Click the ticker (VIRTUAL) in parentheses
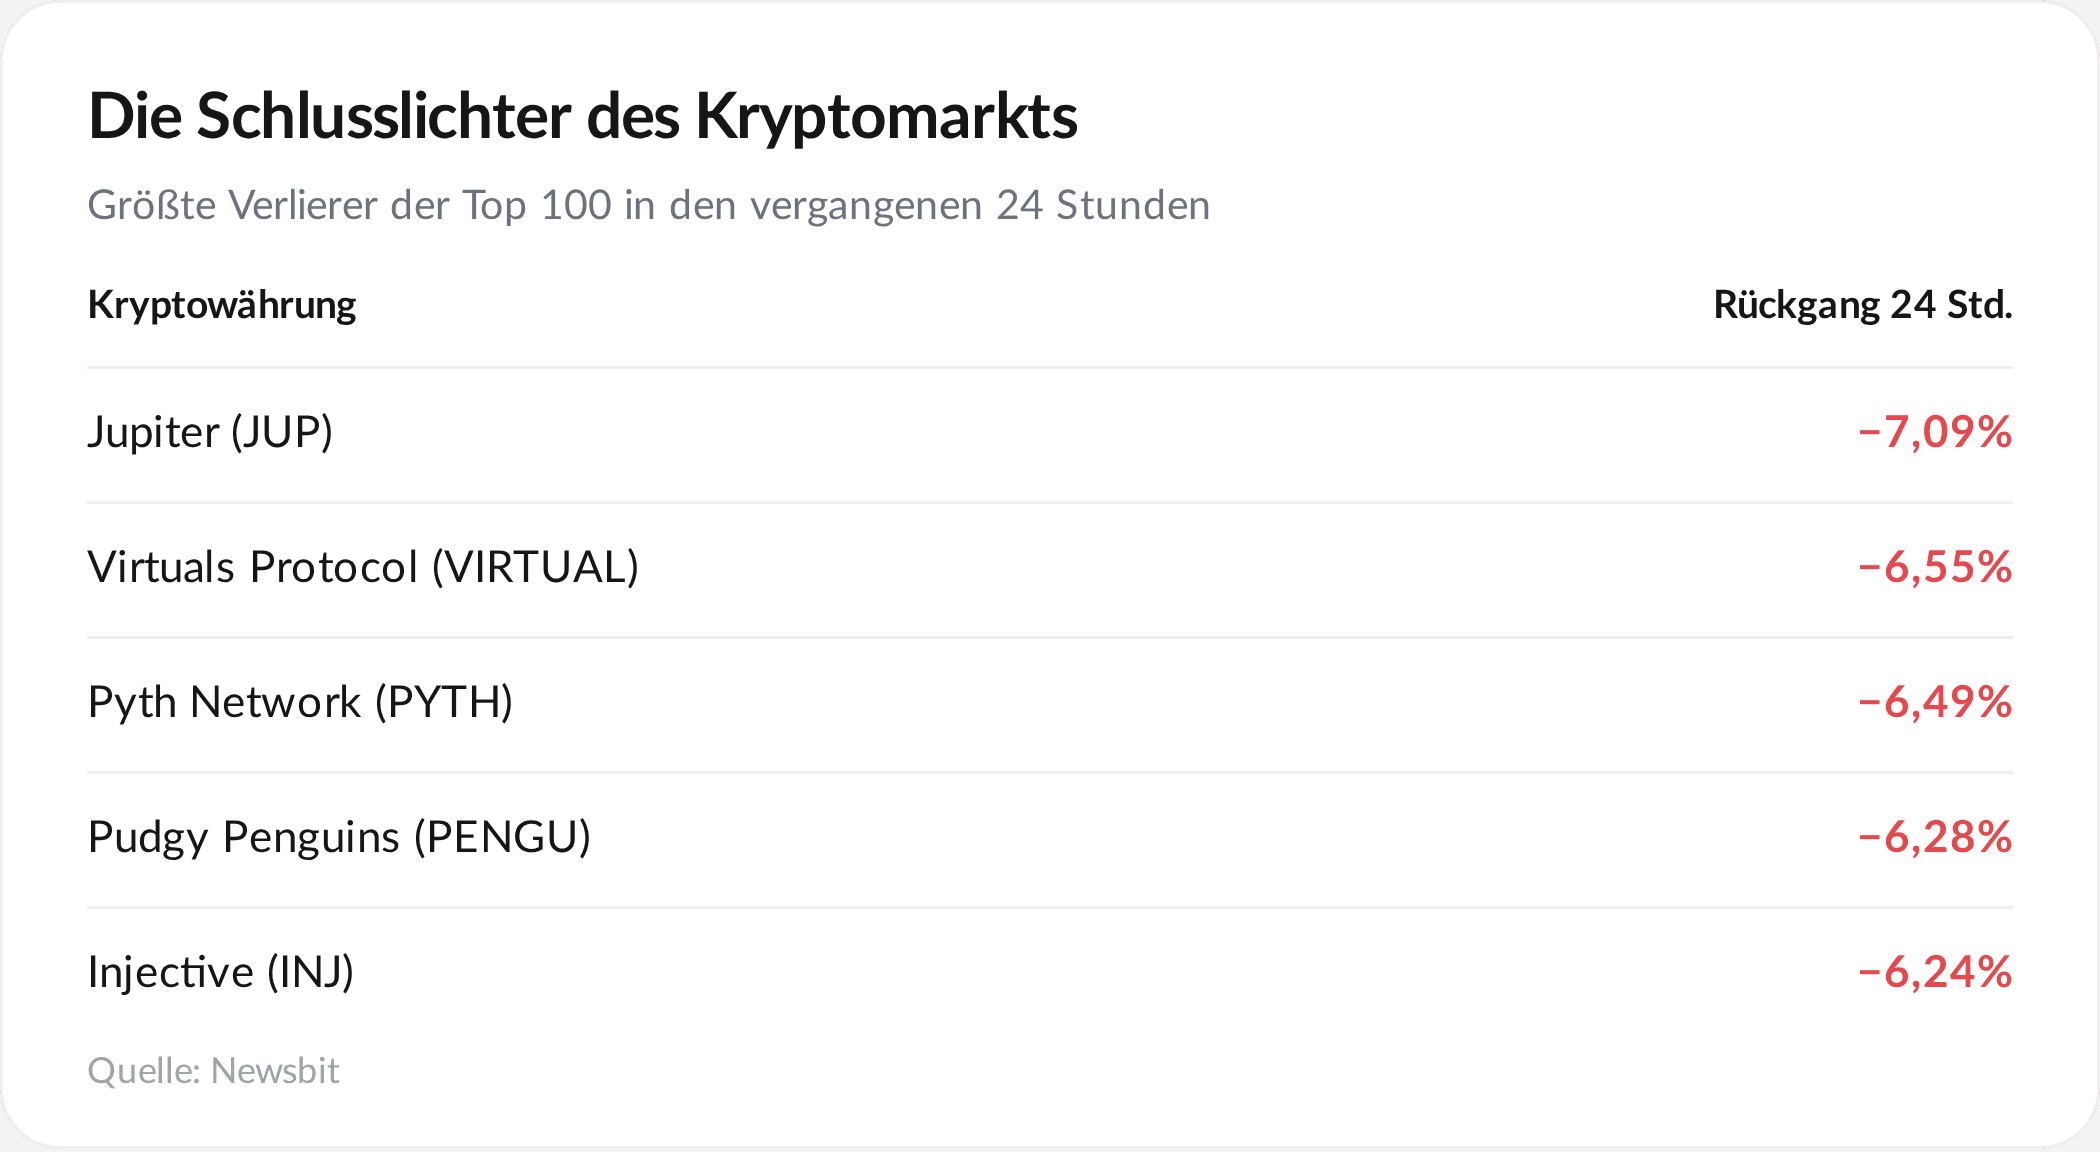This screenshot has width=2100, height=1152. (535, 567)
